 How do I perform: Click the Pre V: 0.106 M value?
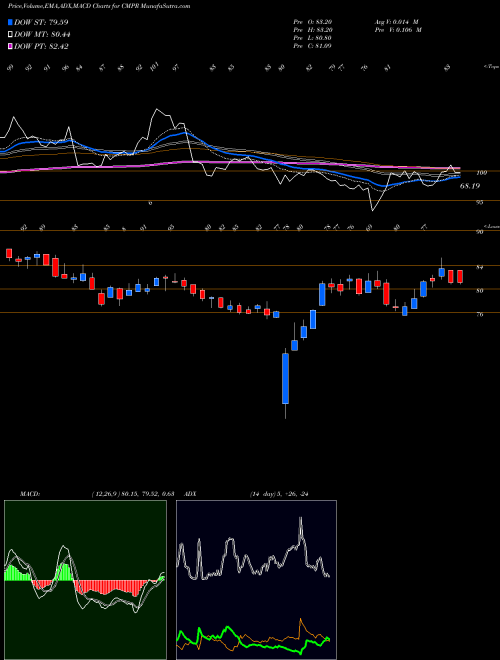click(397, 30)
